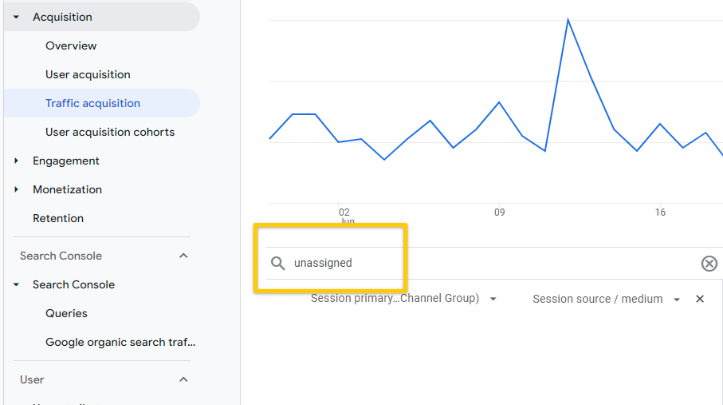Image resolution: width=723 pixels, height=405 pixels.
Task: Expand the Monetization section arrow
Action: pyautogui.click(x=16, y=190)
